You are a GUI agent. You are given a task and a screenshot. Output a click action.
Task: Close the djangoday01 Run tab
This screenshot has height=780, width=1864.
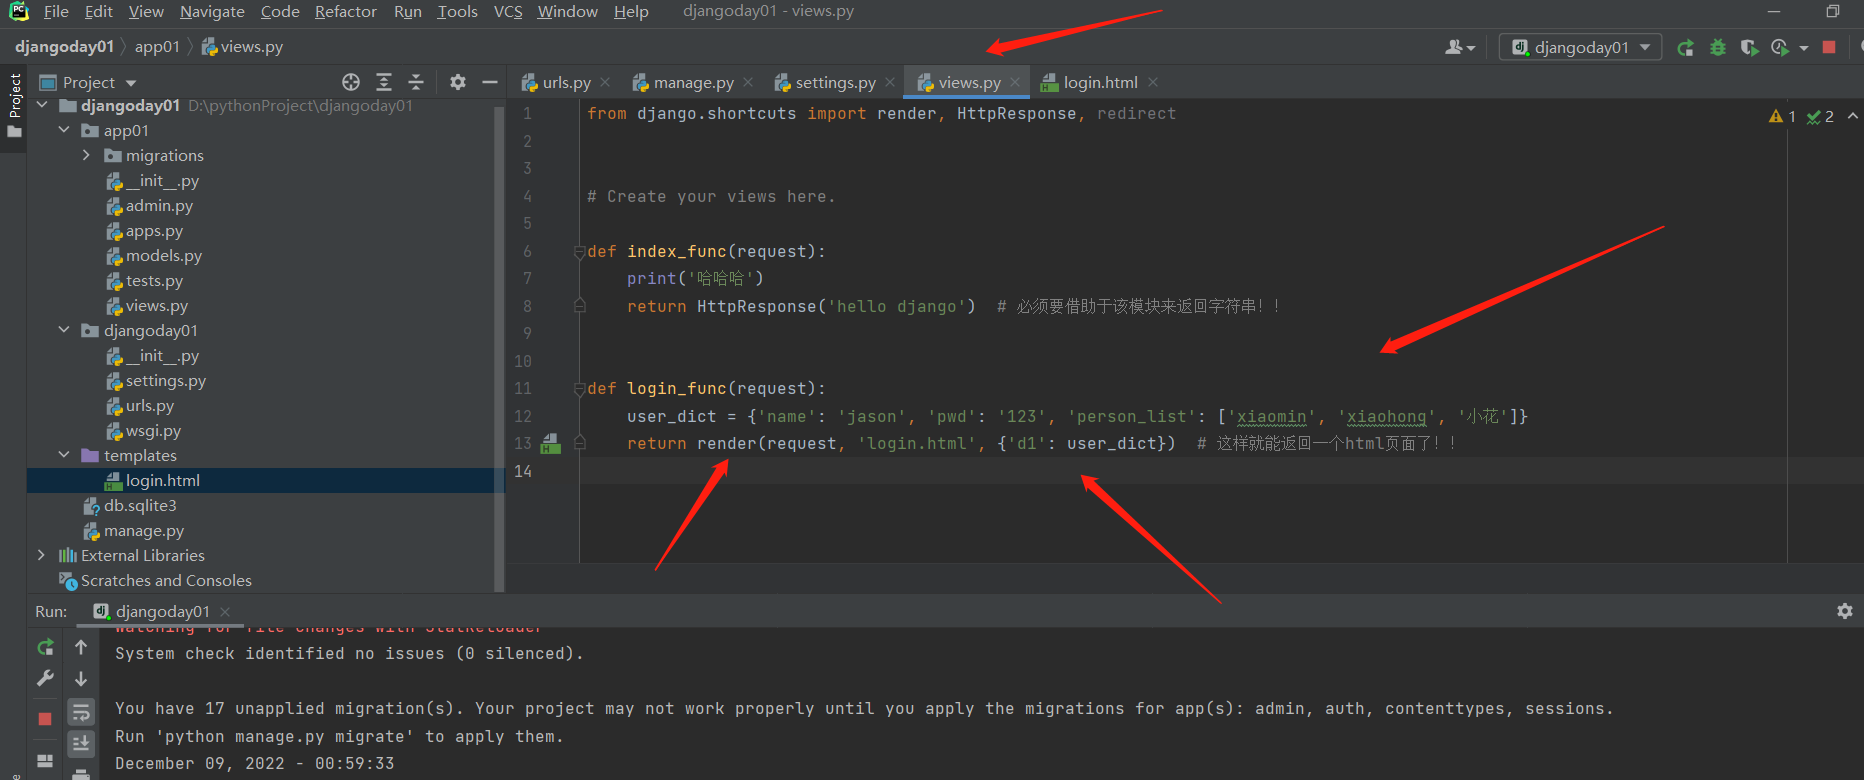[x=225, y=611]
